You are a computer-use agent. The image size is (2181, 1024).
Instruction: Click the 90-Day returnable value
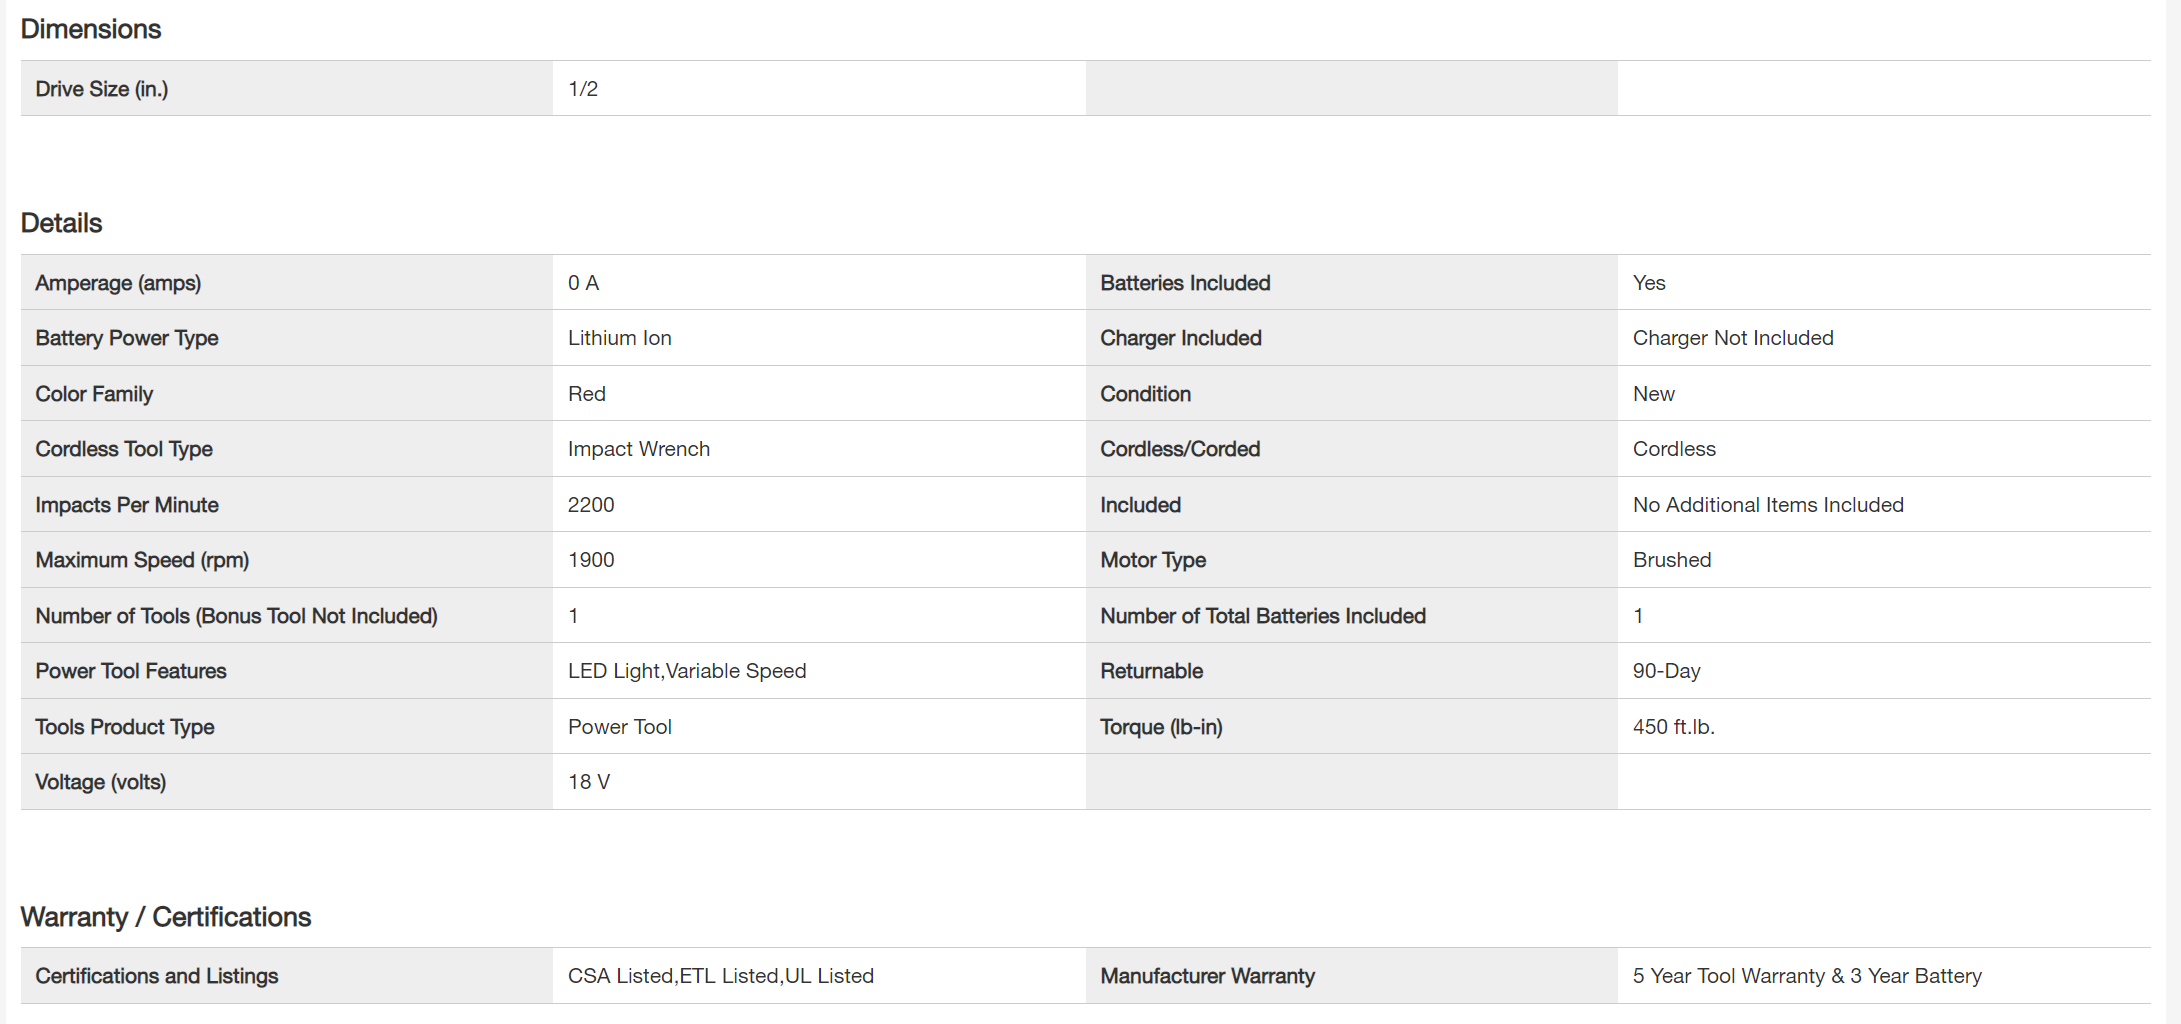coord(1667,671)
